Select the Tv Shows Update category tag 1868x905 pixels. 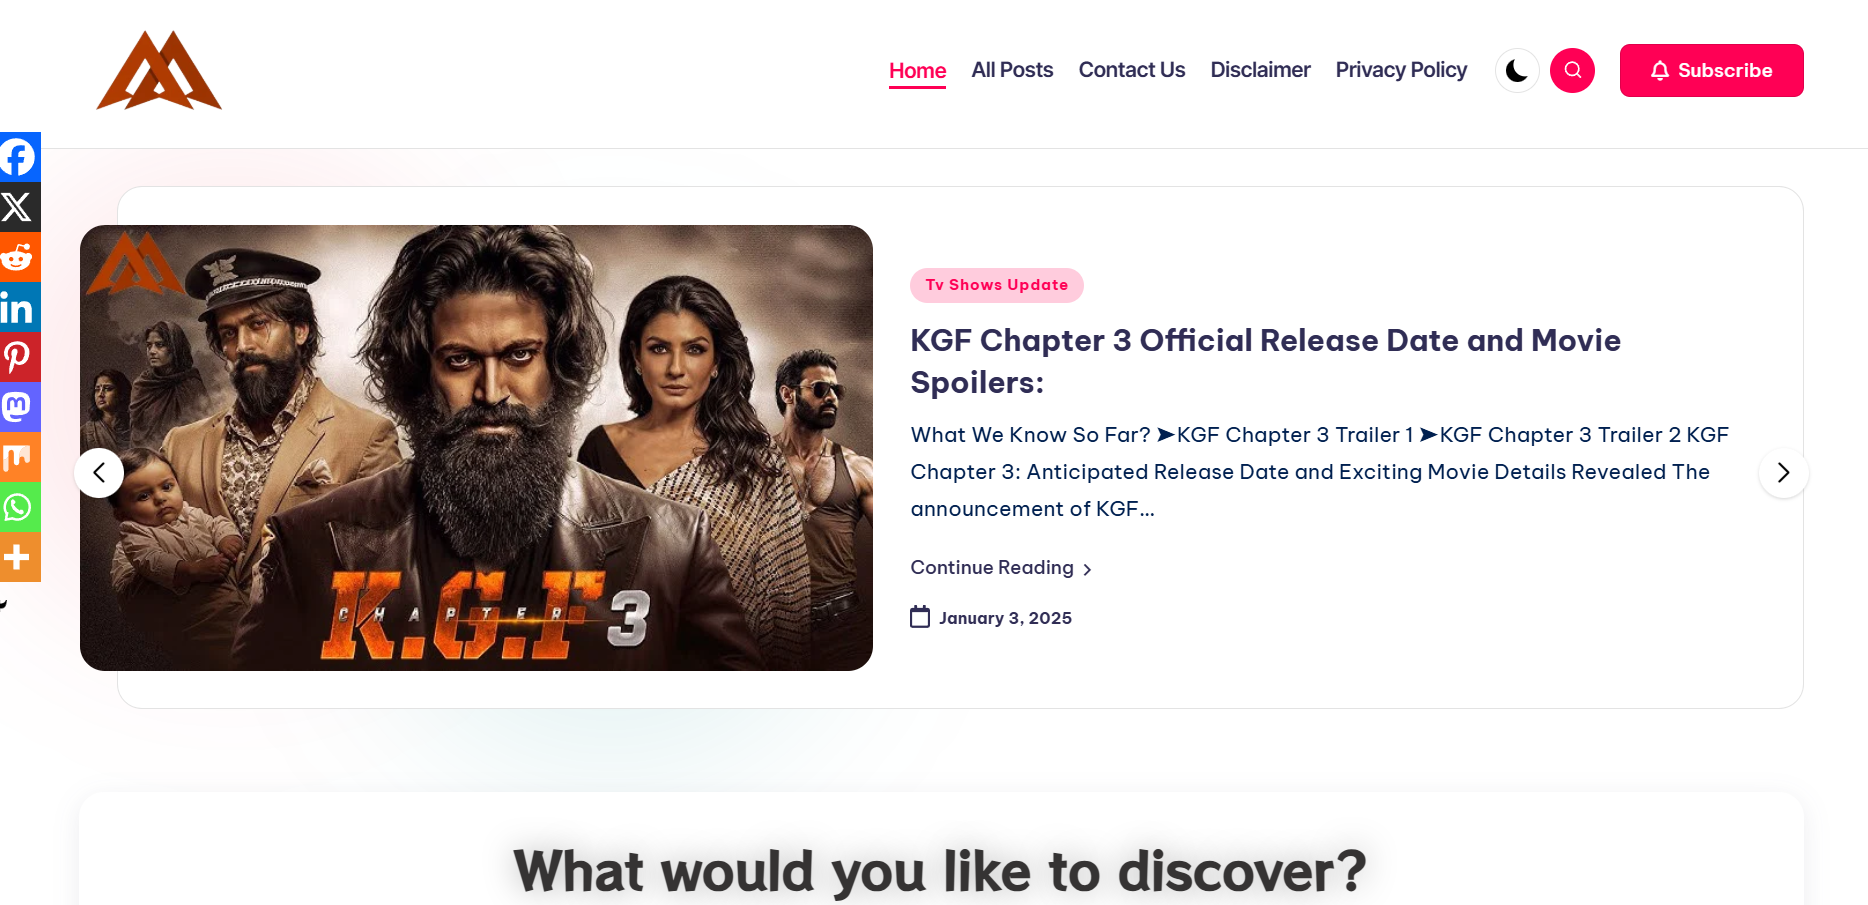[996, 285]
